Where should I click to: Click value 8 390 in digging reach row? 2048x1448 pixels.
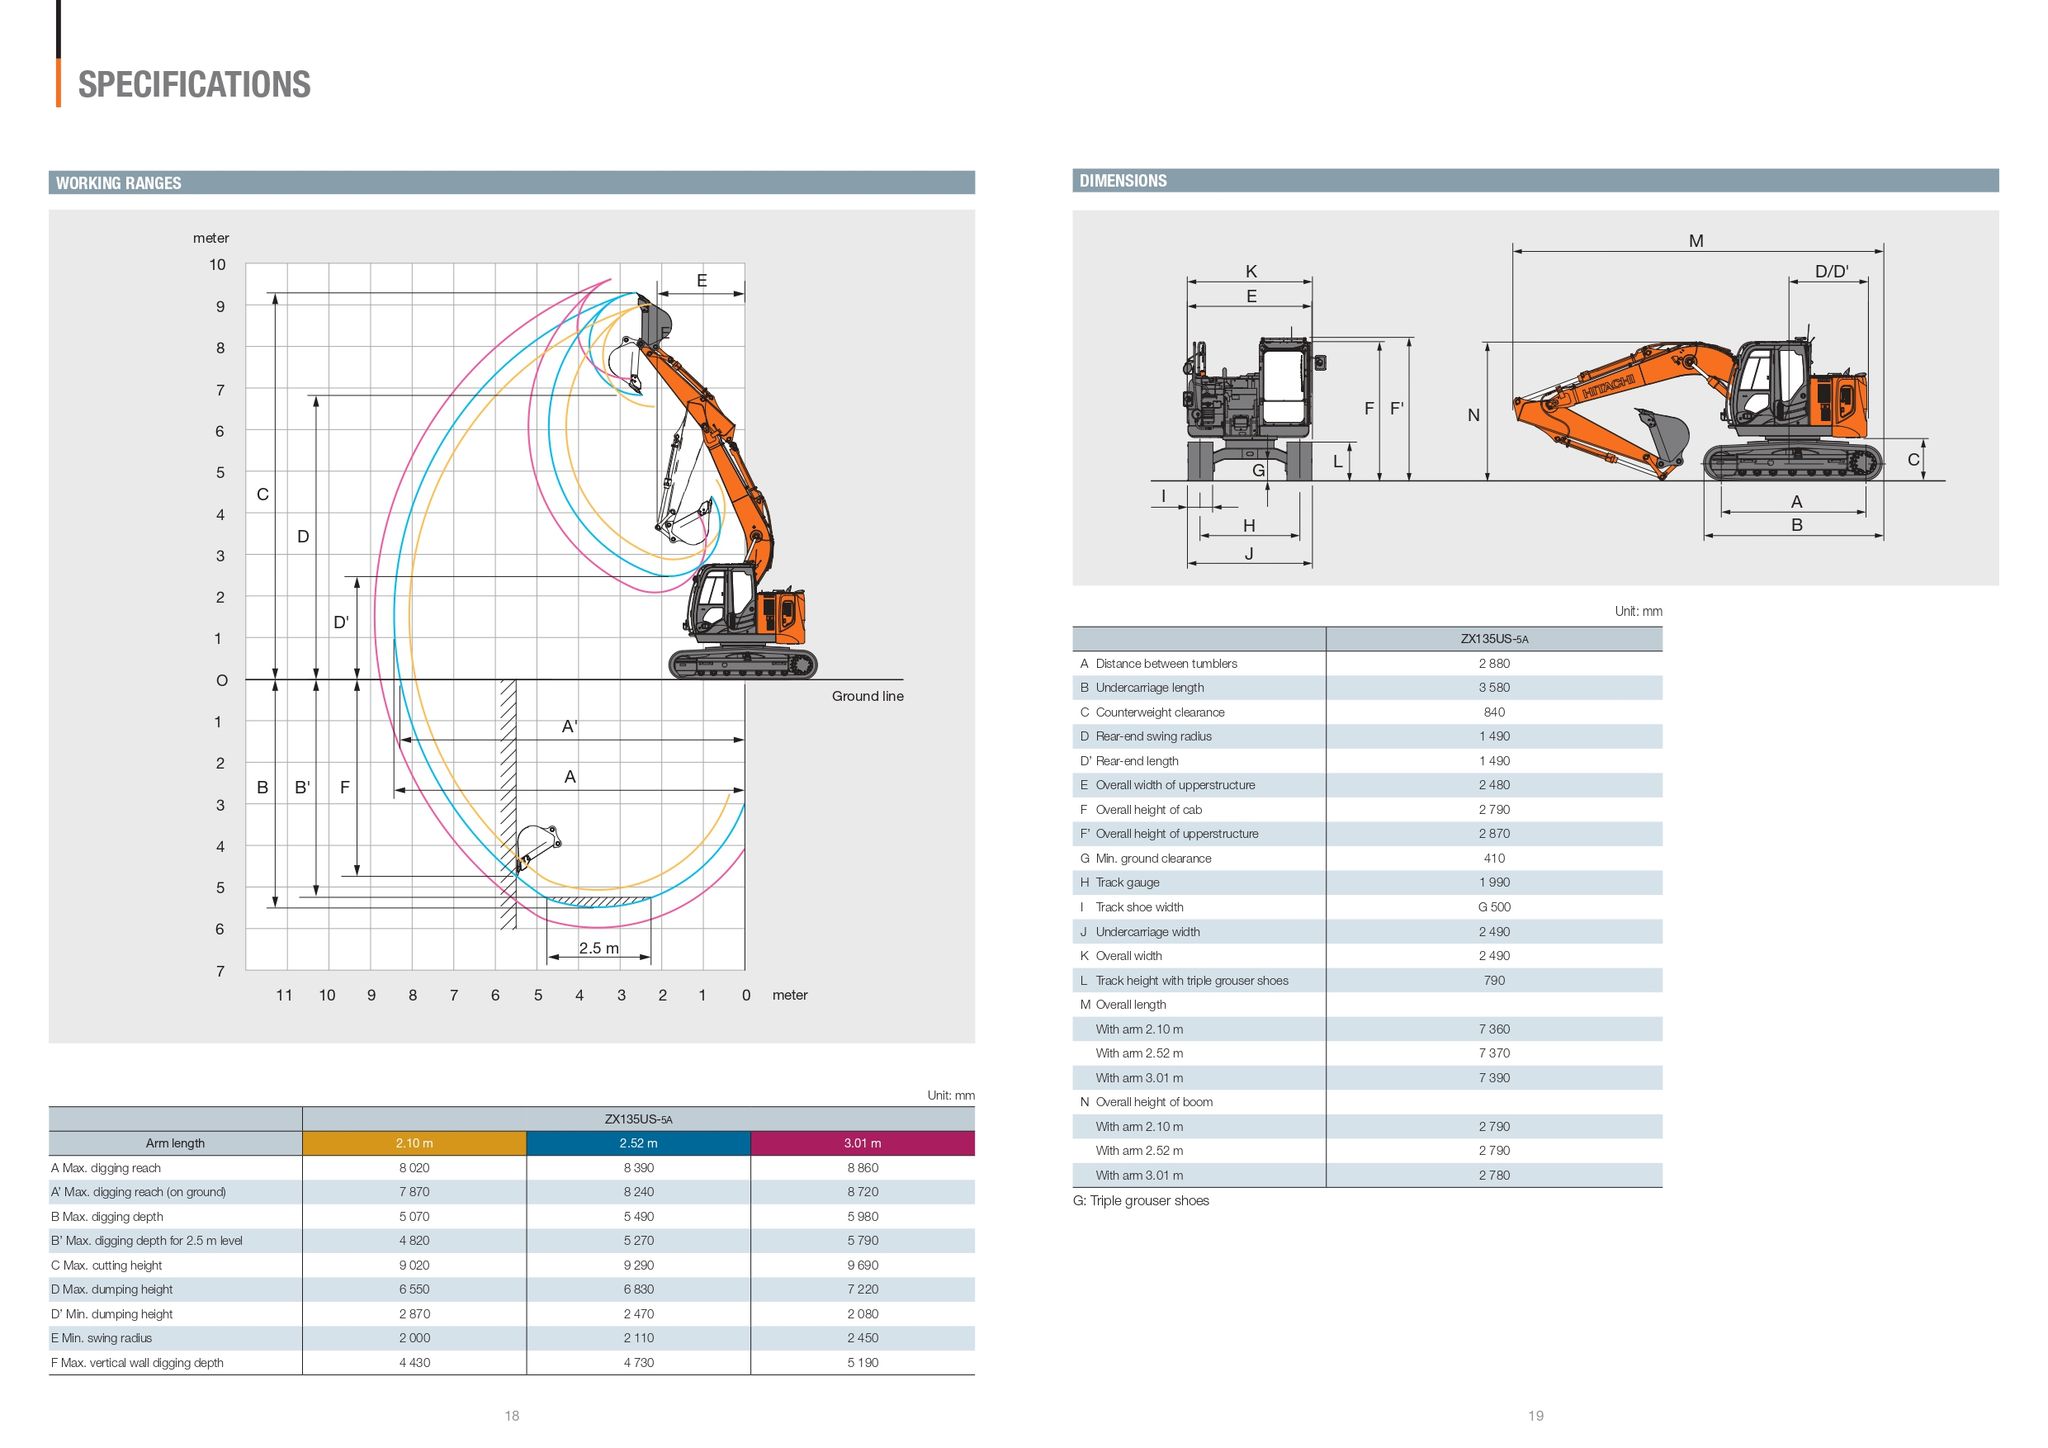(x=638, y=1168)
